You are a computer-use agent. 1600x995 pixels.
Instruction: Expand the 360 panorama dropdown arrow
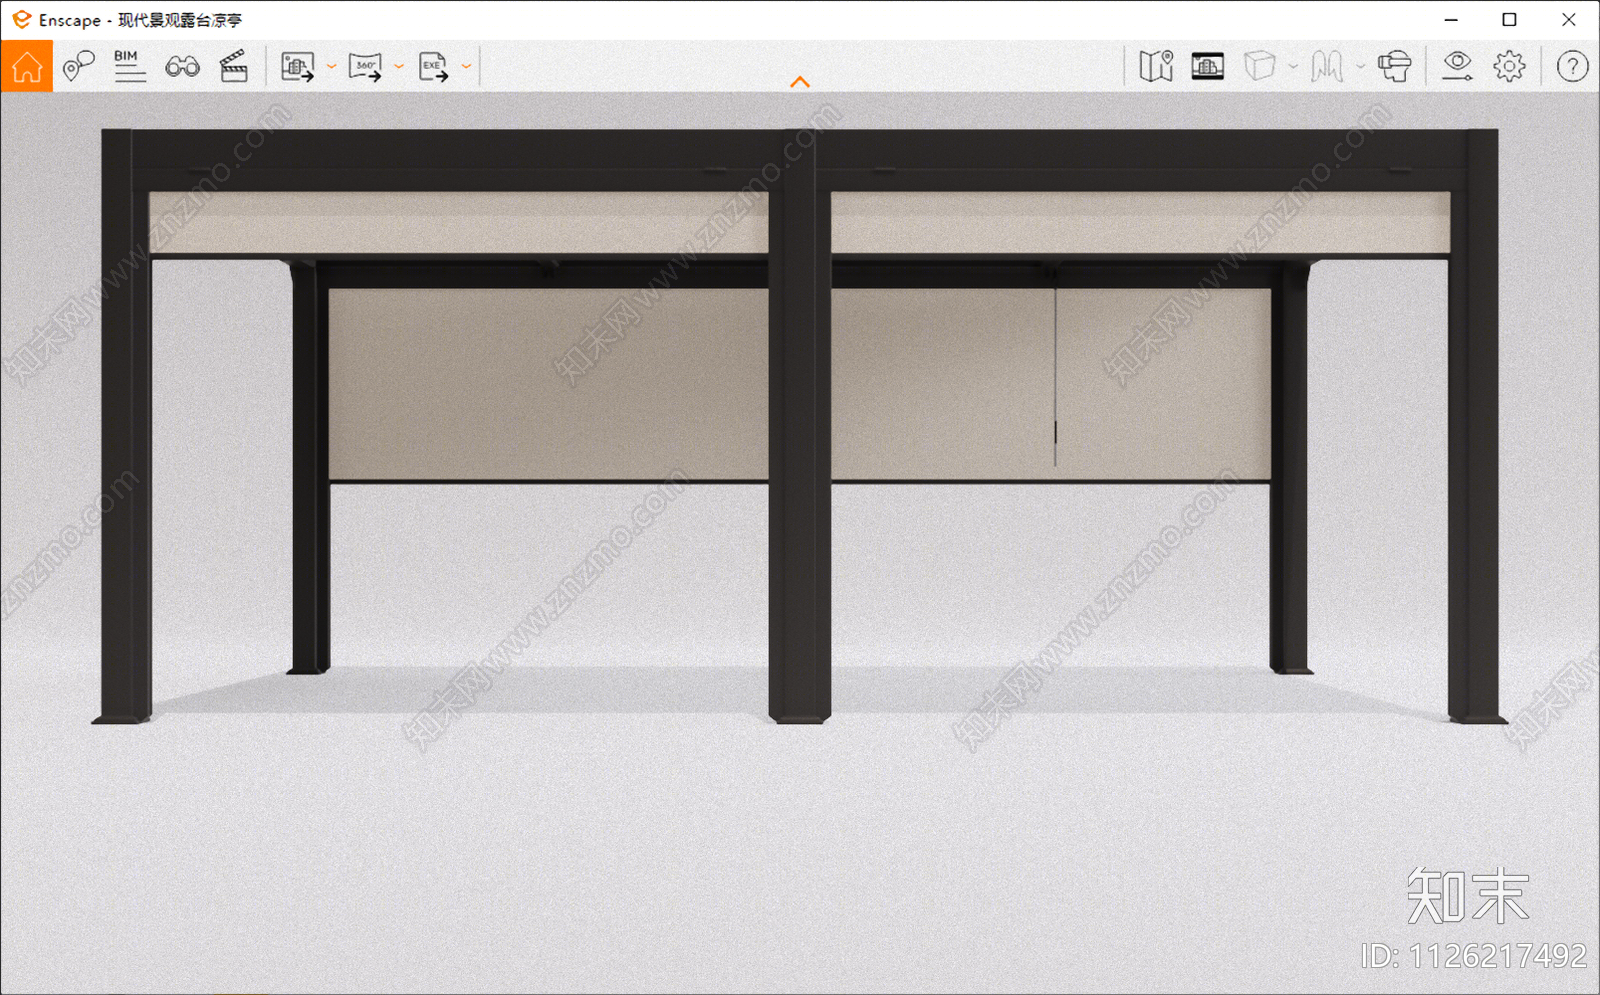pos(399,67)
